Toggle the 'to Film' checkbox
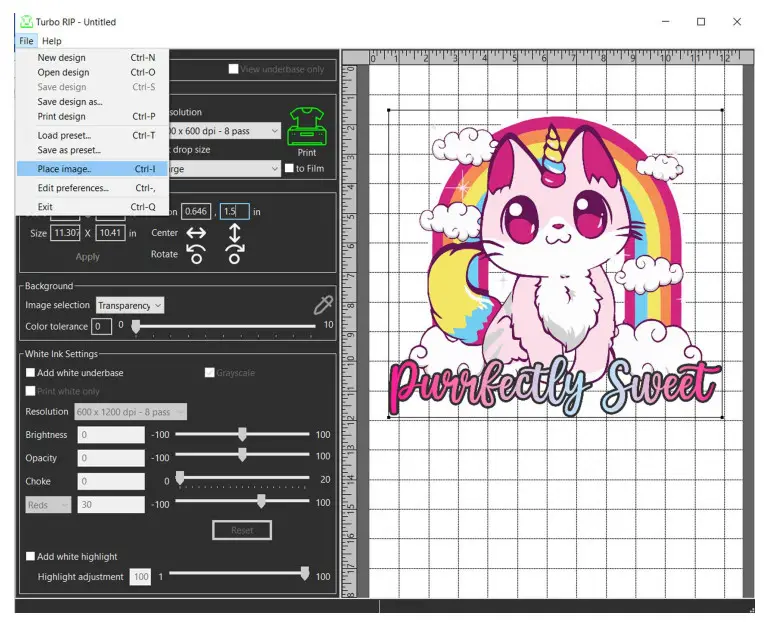Viewport: 767px width, 627px height. tap(289, 168)
